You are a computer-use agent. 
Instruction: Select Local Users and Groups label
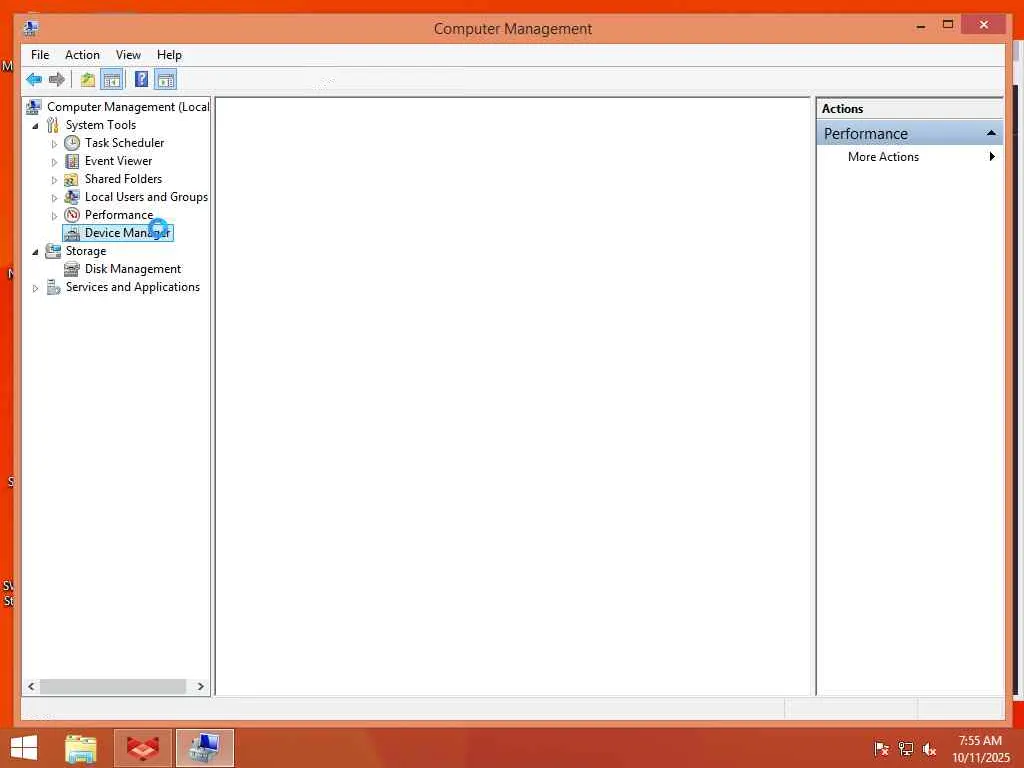[x=146, y=197]
